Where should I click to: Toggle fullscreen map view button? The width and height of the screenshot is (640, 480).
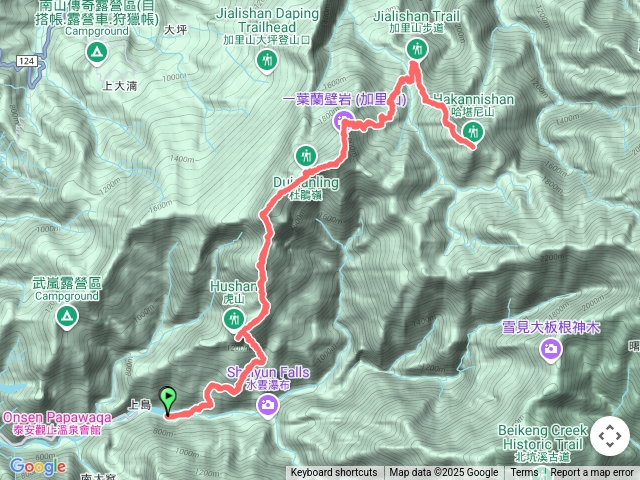(x=610, y=436)
